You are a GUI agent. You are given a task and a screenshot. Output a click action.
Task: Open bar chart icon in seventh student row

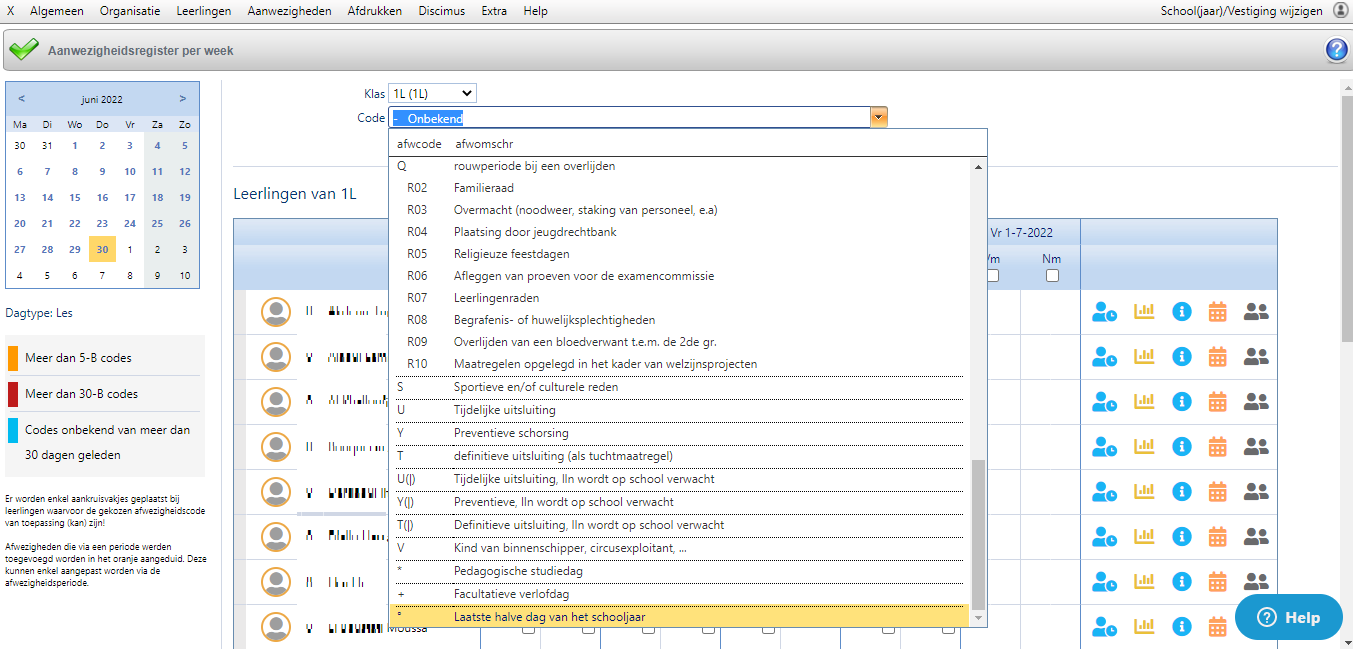[x=1143, y=582]
